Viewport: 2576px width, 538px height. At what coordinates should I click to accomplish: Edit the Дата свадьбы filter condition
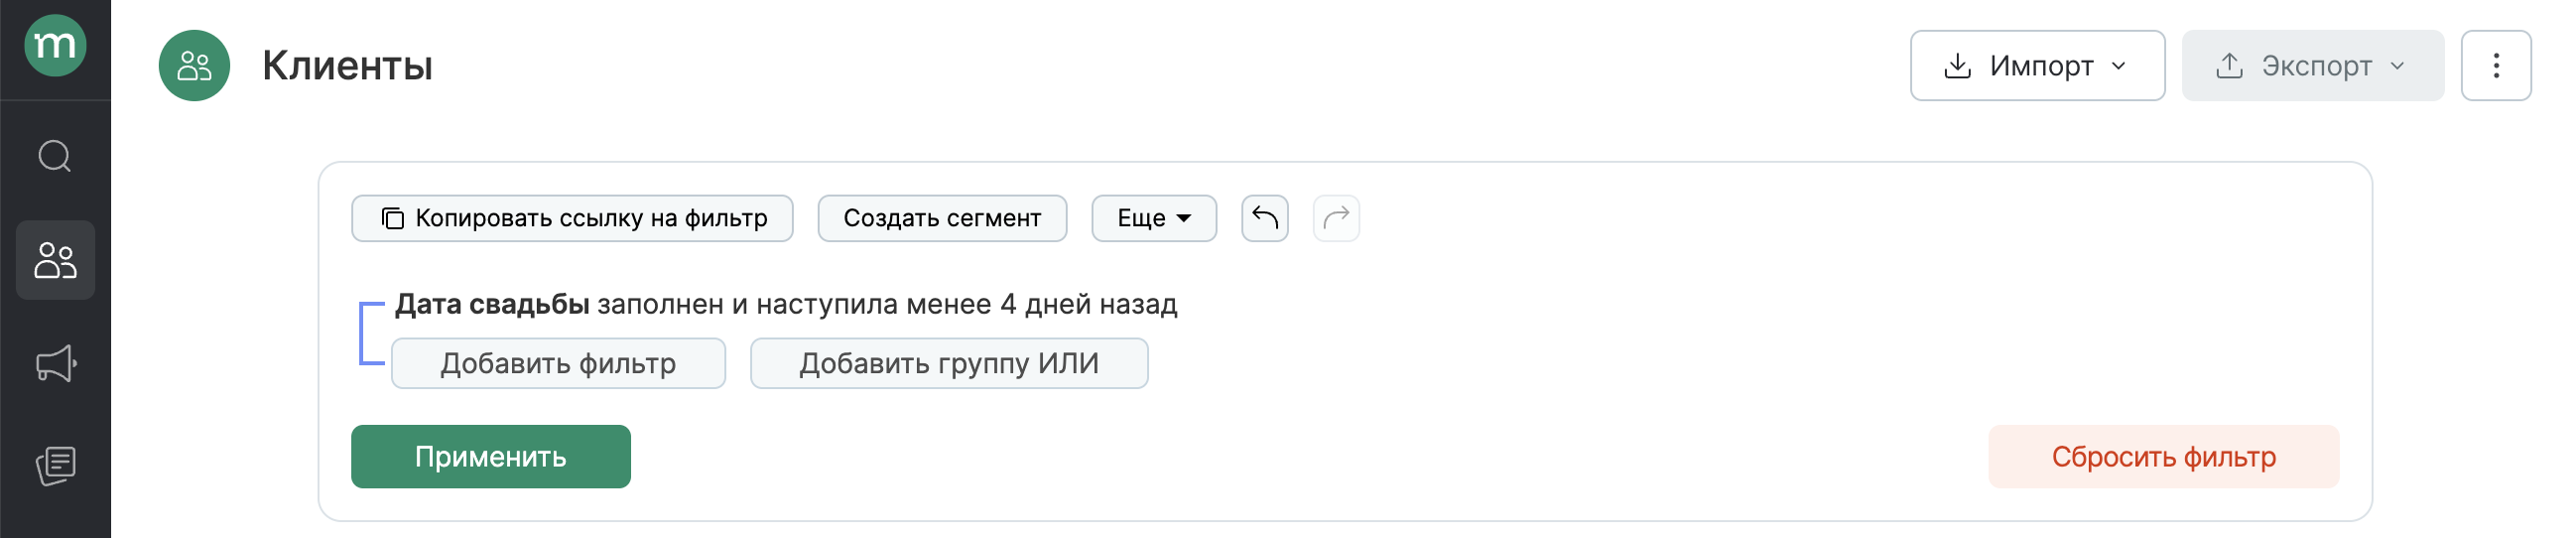coord(785,304)
